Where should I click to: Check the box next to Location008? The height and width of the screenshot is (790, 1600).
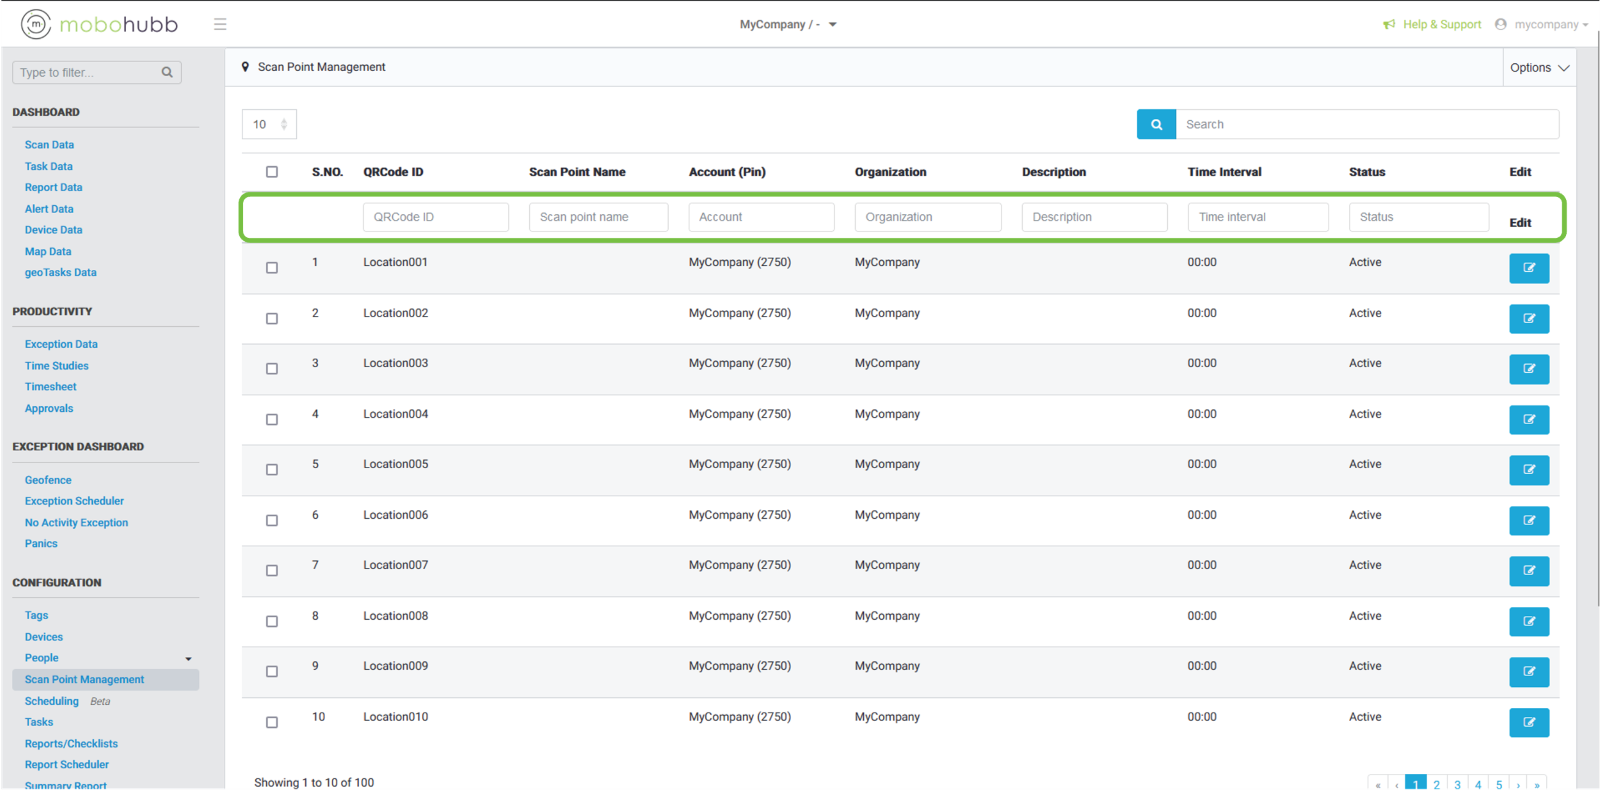[x=272, y=621]
